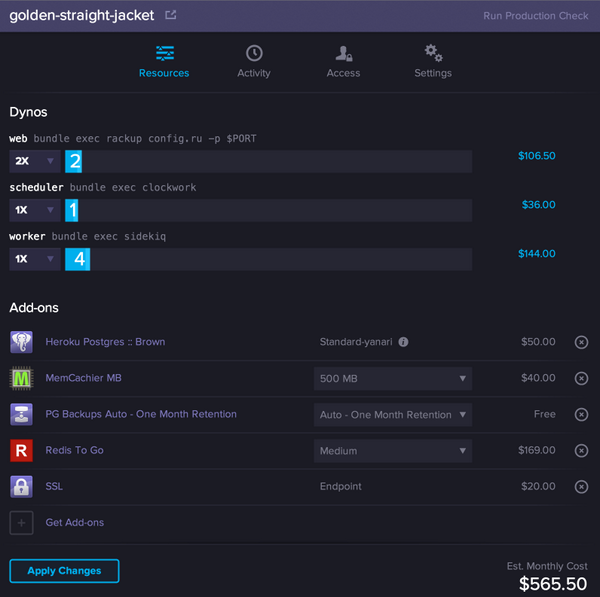Click the worker sidekiq command text
Image resolution: width=600 pixels, height=597 pixels.
click(109, 237)
